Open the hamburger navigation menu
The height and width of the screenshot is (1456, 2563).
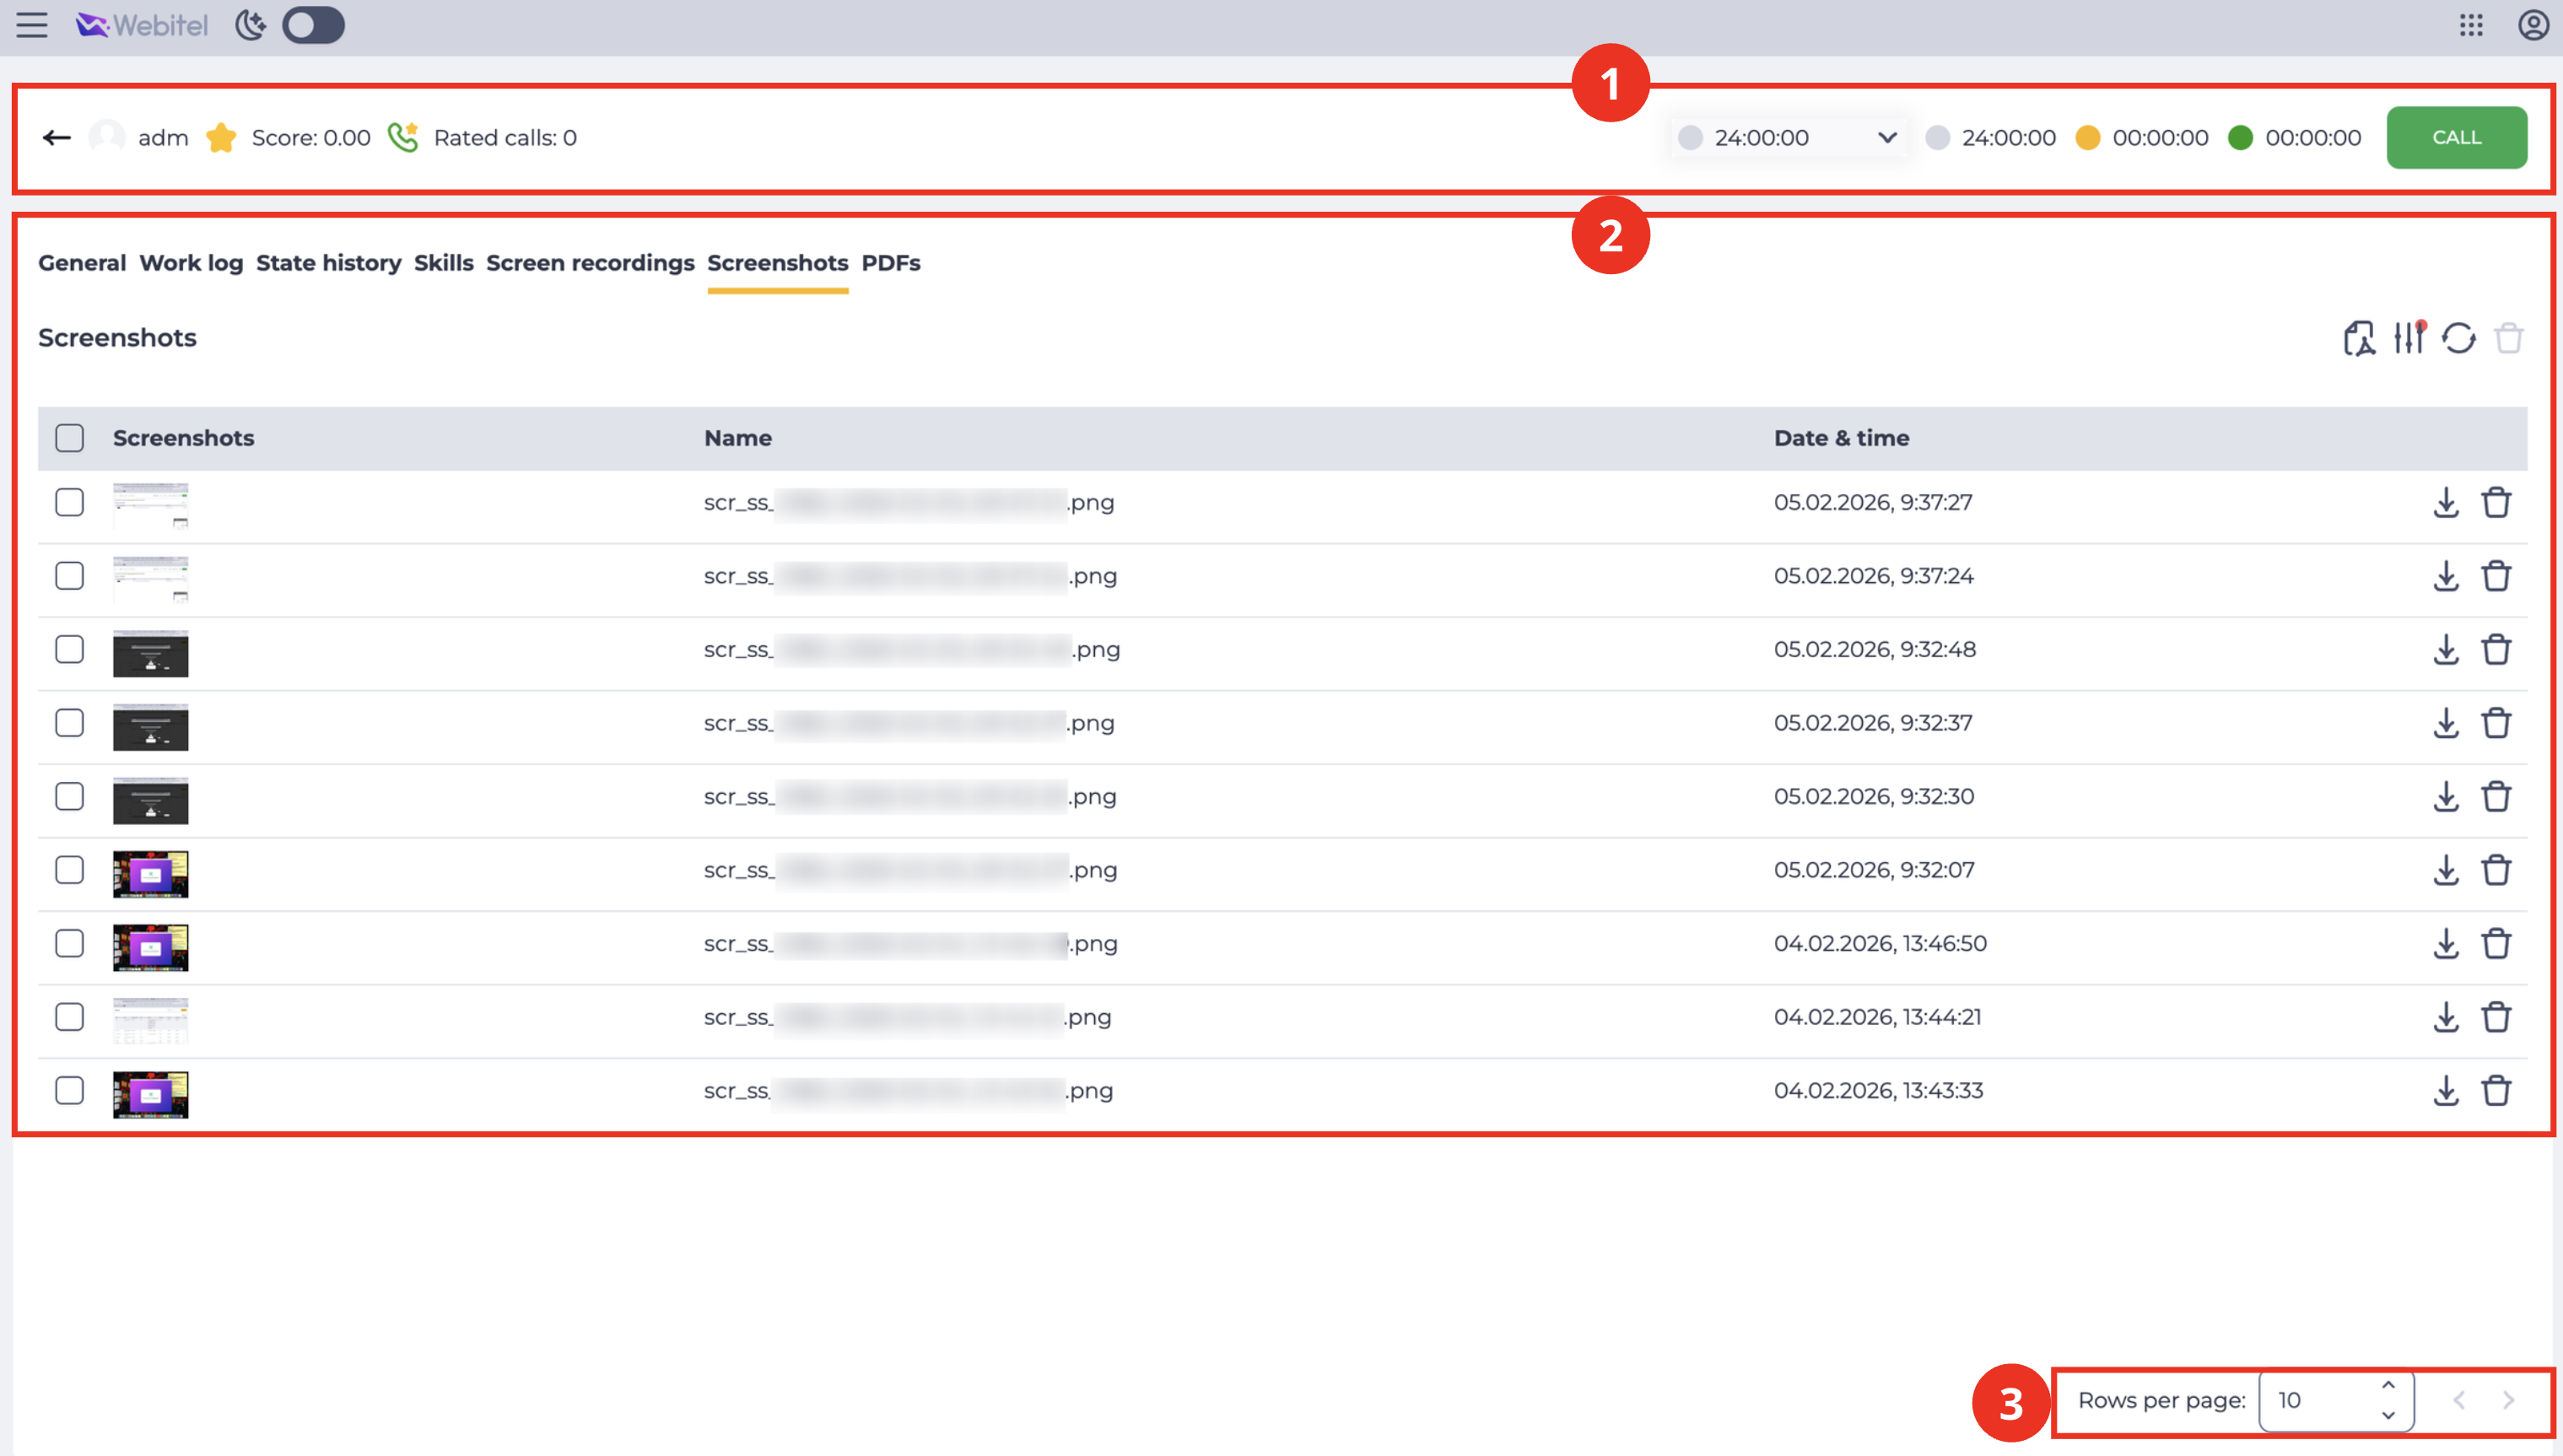click(32, 25)
